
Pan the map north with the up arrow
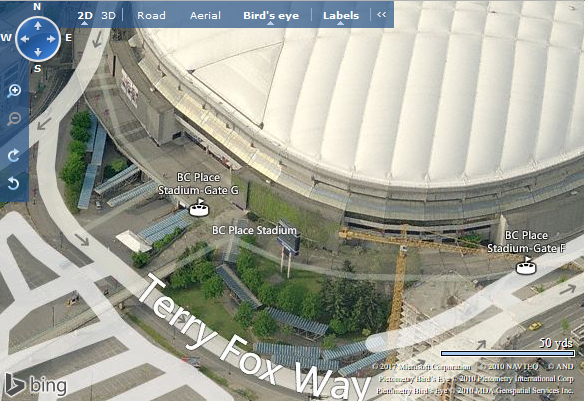tap(38, 26)
